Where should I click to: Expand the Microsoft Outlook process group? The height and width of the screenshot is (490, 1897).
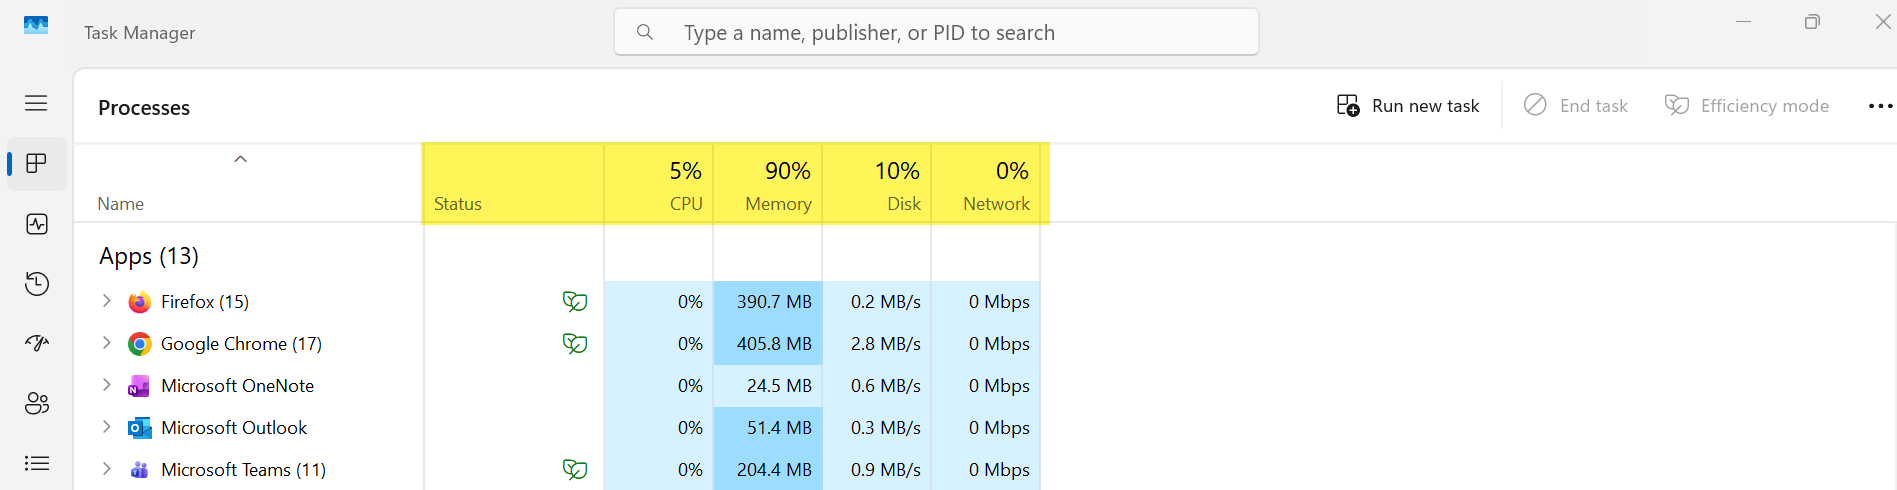107,427
